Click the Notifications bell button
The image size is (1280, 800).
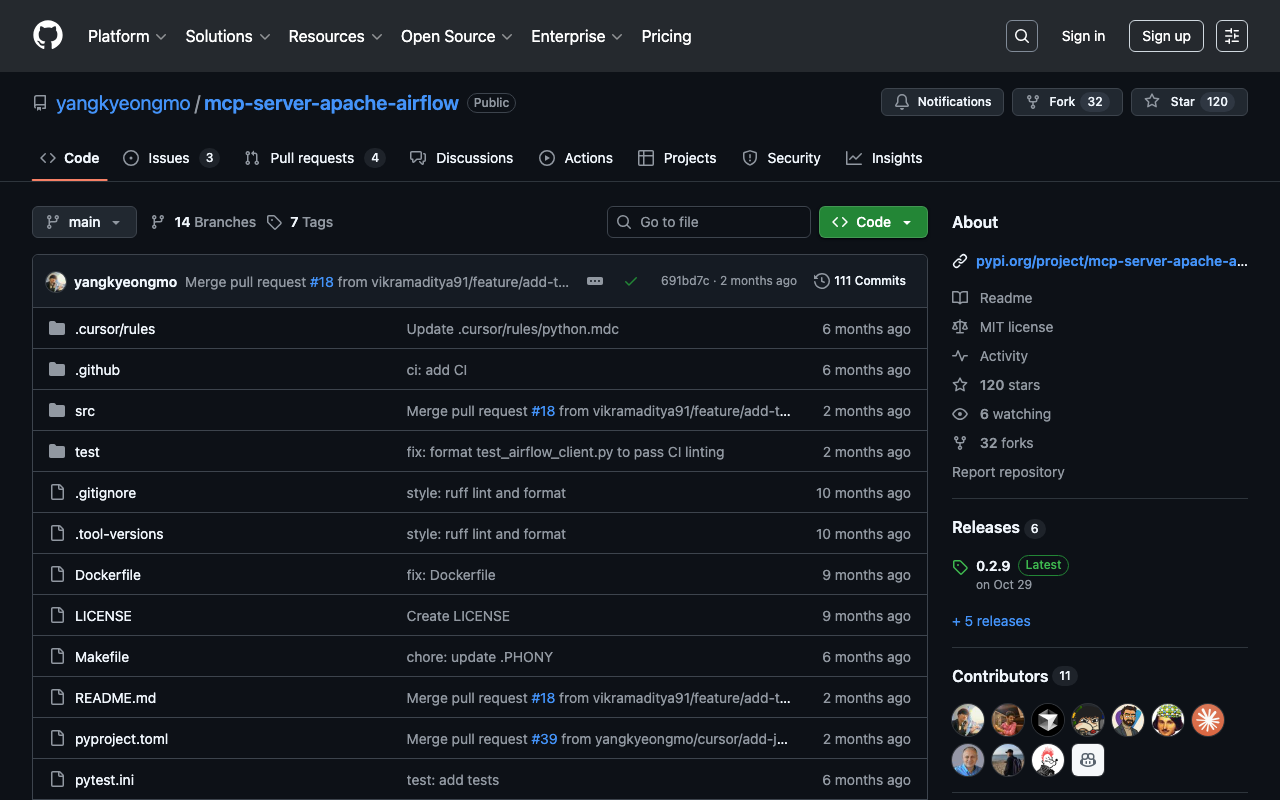[942, 102]
